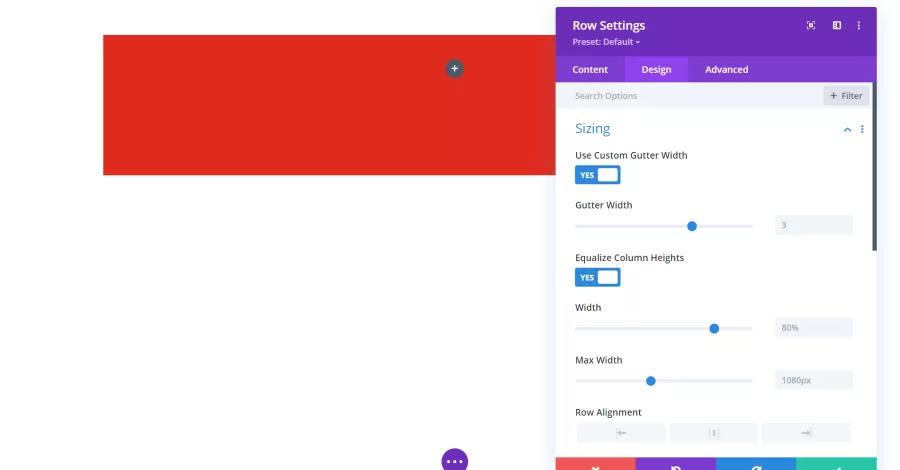Toggle Use Custom Gutter Width switch
This screenshot has width=900, height=470.
click(598, 175)
